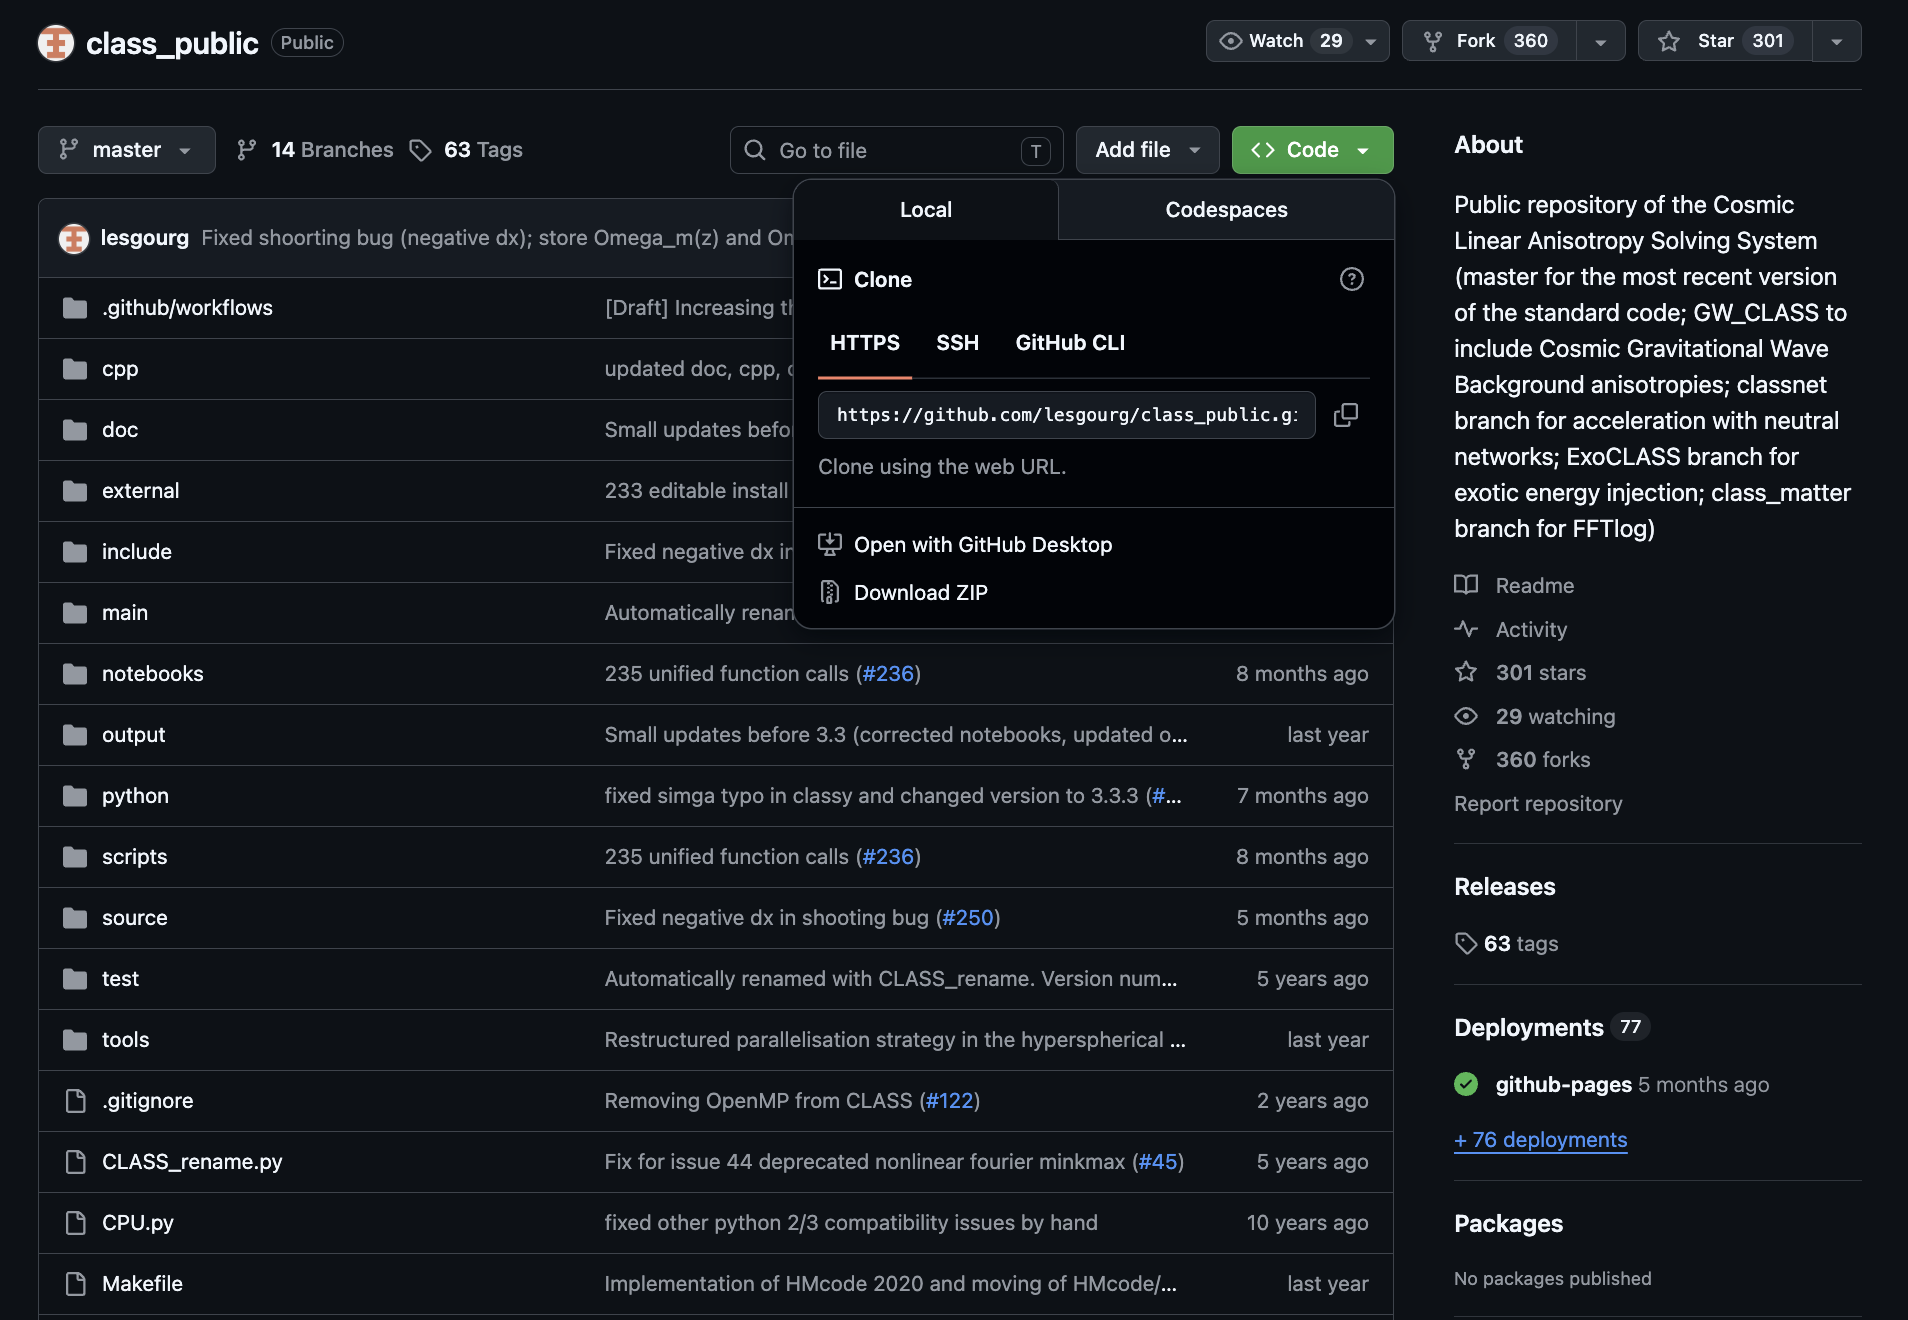Click the Activity pulse icon in About
Screen dimensions: 1908x1320
coord(1466,629)
